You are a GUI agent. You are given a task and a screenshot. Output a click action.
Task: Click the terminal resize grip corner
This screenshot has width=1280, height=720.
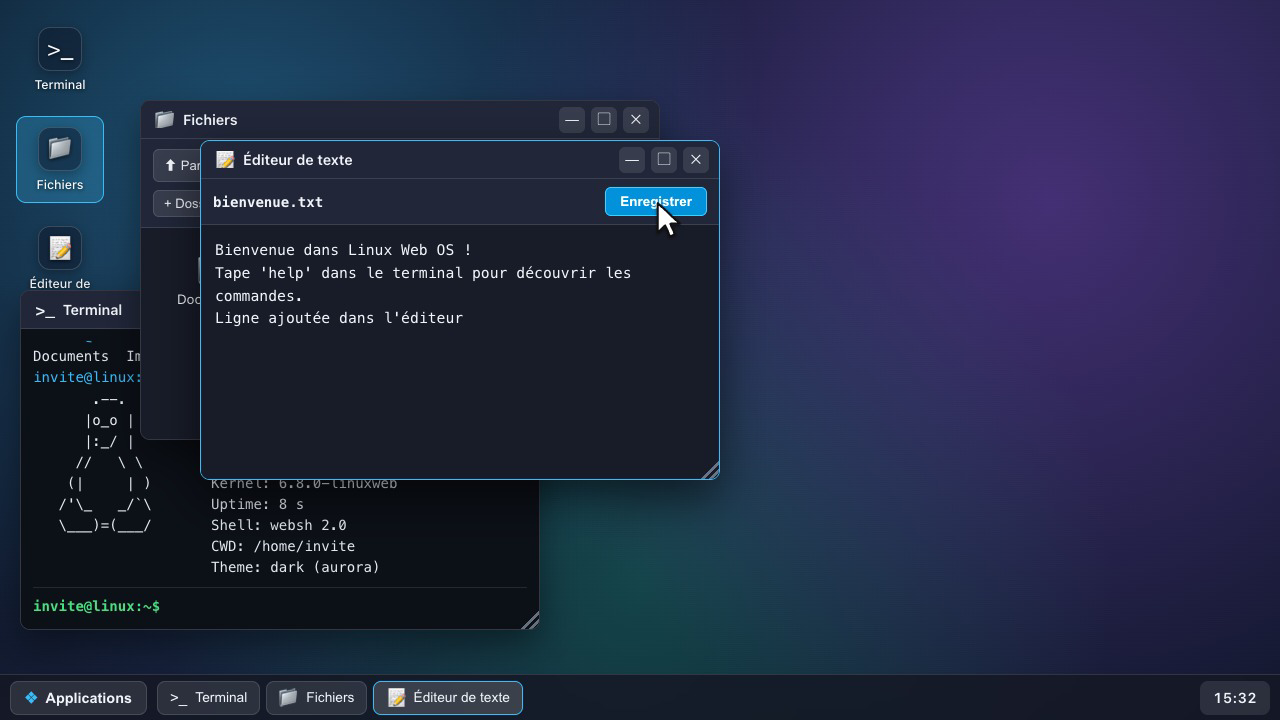click(530, 620)
